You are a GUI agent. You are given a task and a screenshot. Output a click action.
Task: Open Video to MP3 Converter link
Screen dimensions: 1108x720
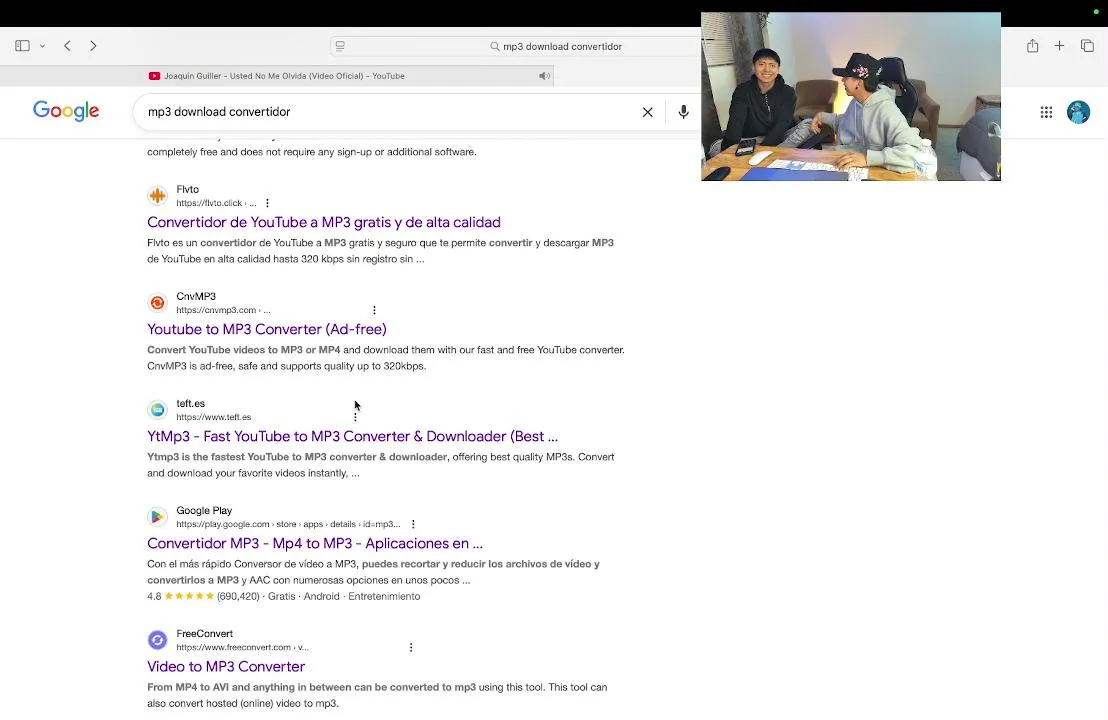tap(226, 666)
